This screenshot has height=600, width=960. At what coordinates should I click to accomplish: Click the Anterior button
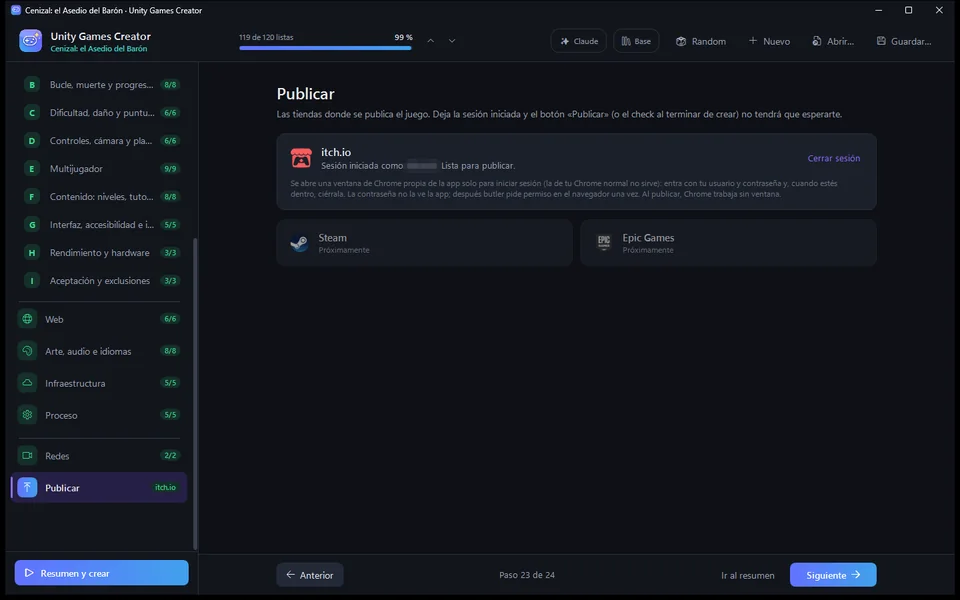tap(310, 575)
